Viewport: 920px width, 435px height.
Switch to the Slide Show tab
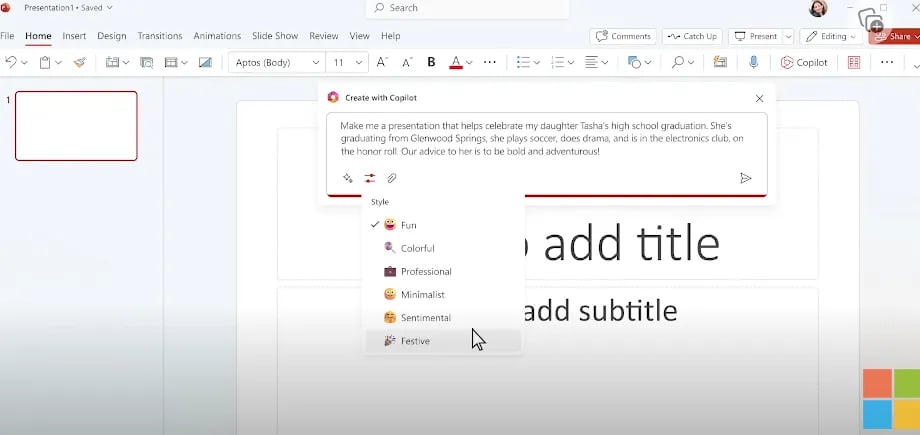click(x=275, y=36)
